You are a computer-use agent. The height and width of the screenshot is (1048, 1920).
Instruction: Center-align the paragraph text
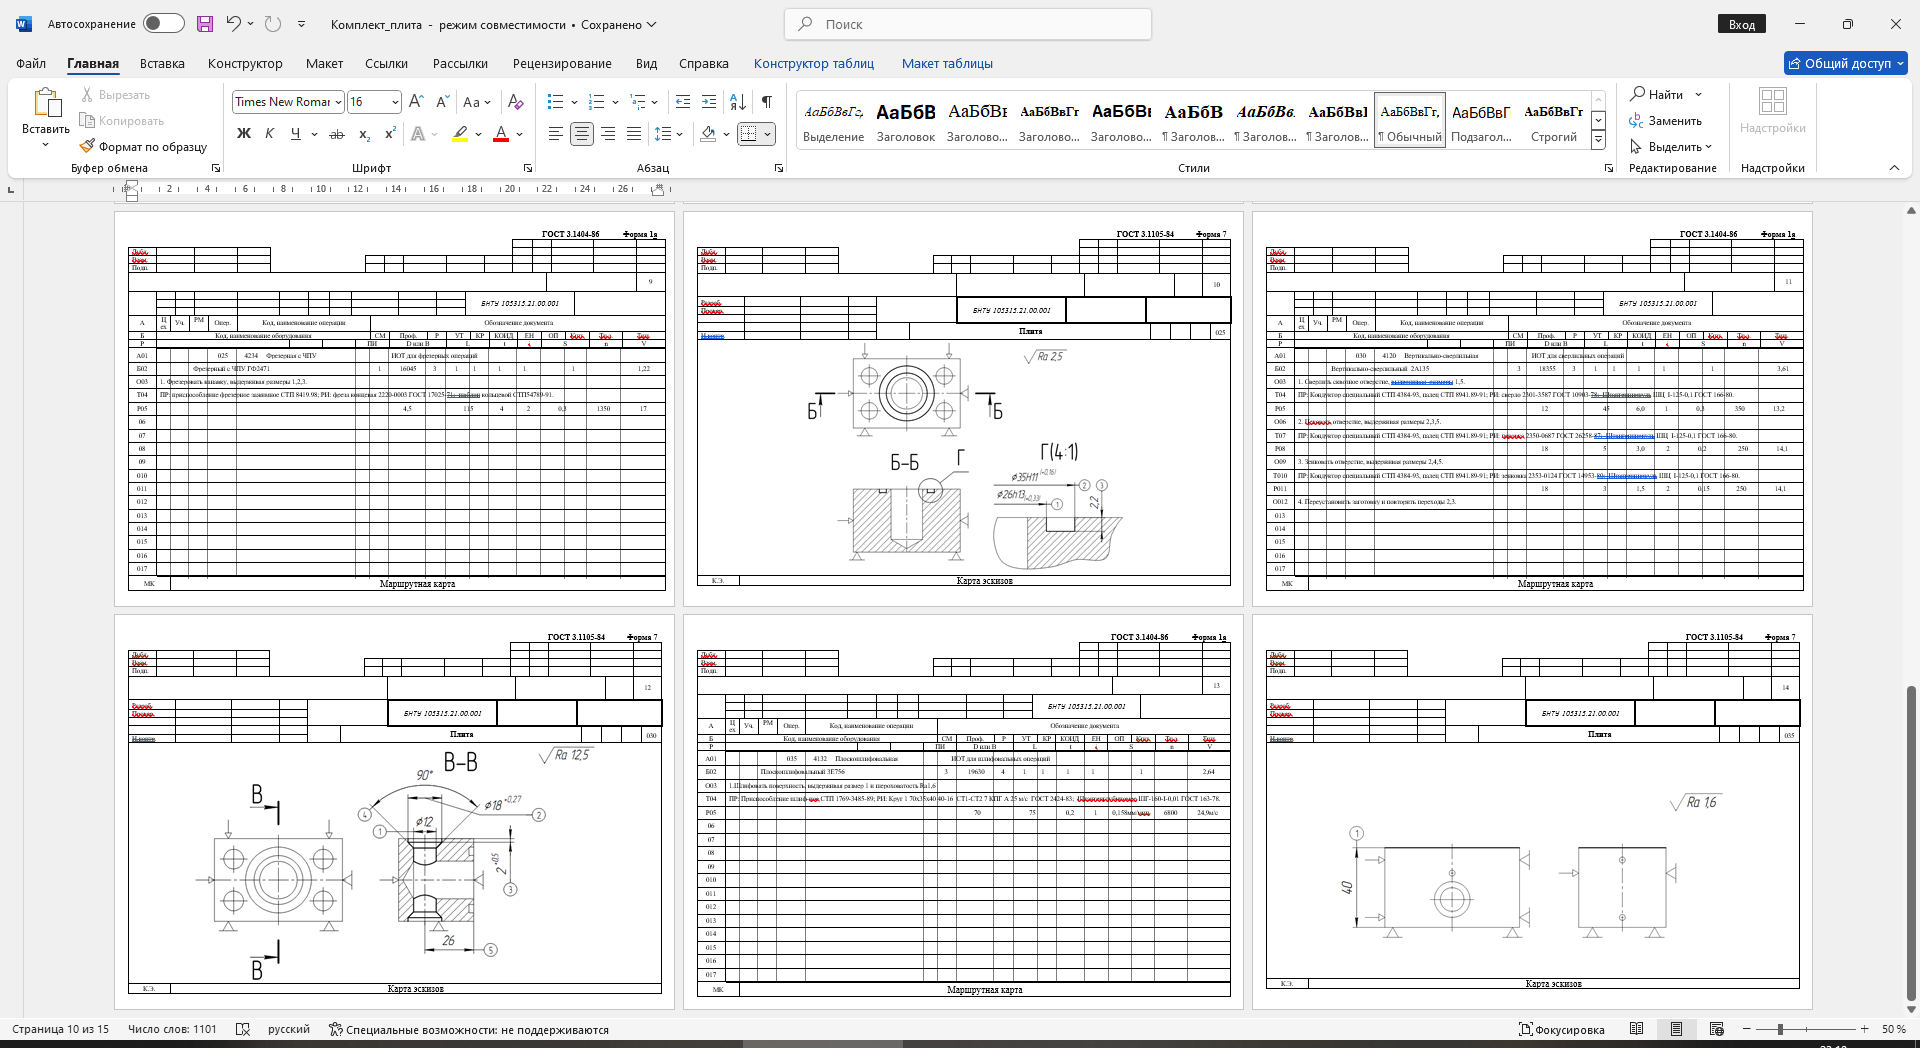(x=581, y=134)
